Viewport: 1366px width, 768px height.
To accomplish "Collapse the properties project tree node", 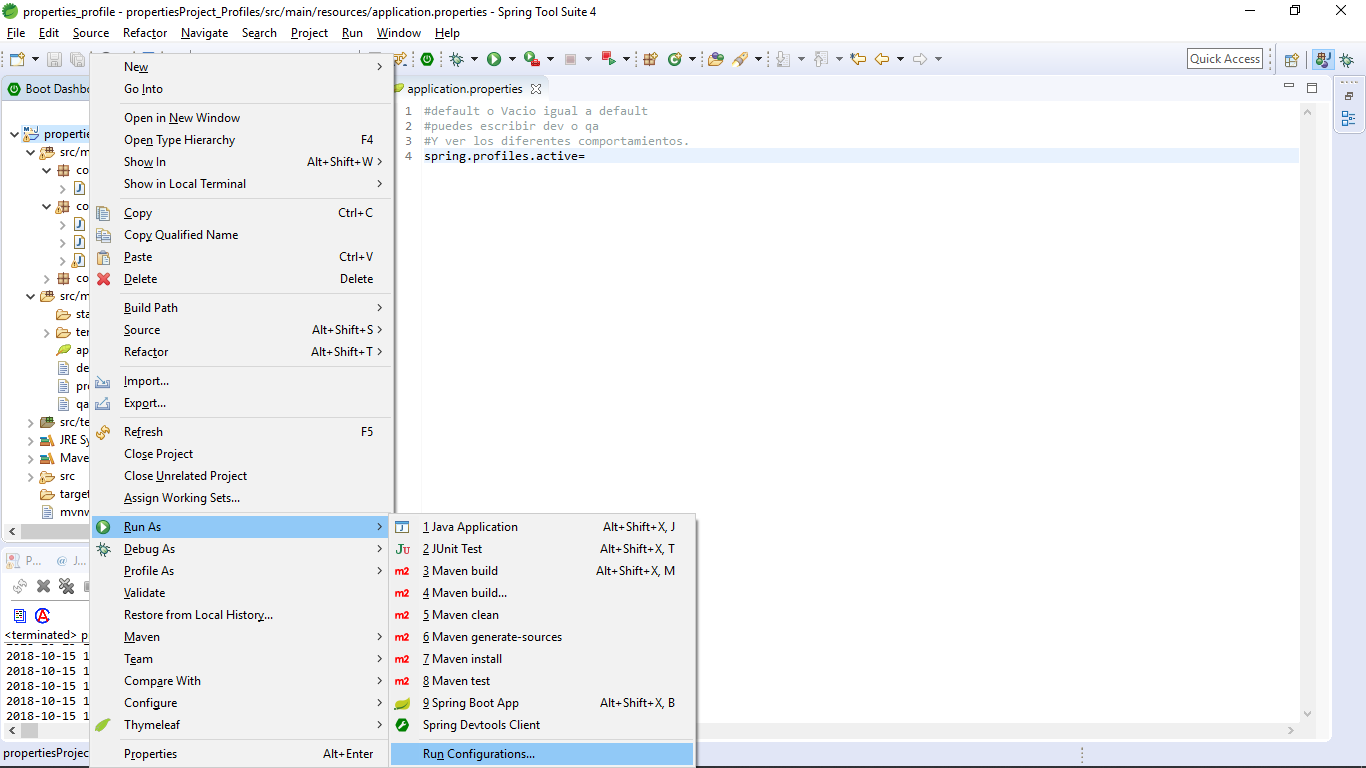I will [12, 134].
